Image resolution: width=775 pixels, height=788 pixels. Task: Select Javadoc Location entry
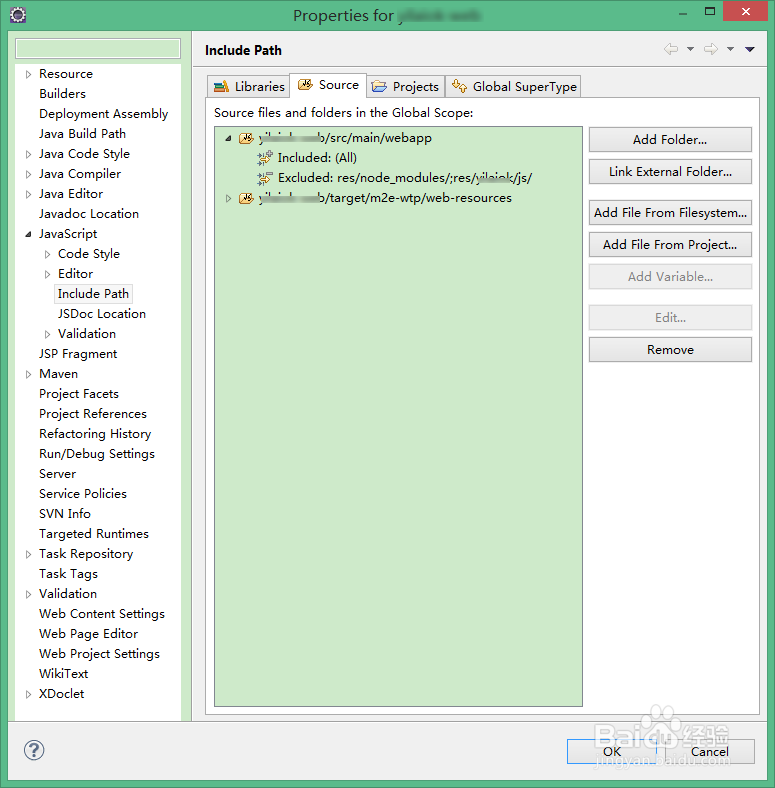tap(89, 214)
